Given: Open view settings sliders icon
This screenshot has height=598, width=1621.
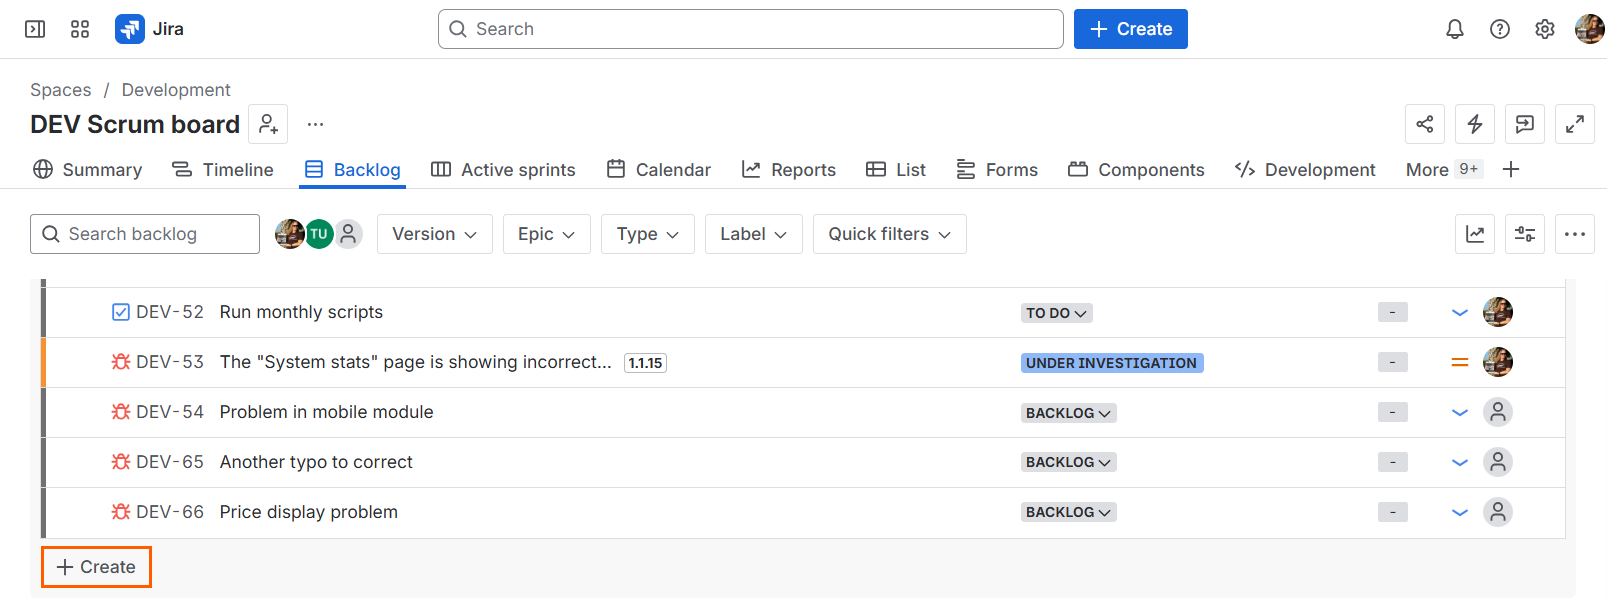Looking at the screenshot, I should coord(1525,234).
